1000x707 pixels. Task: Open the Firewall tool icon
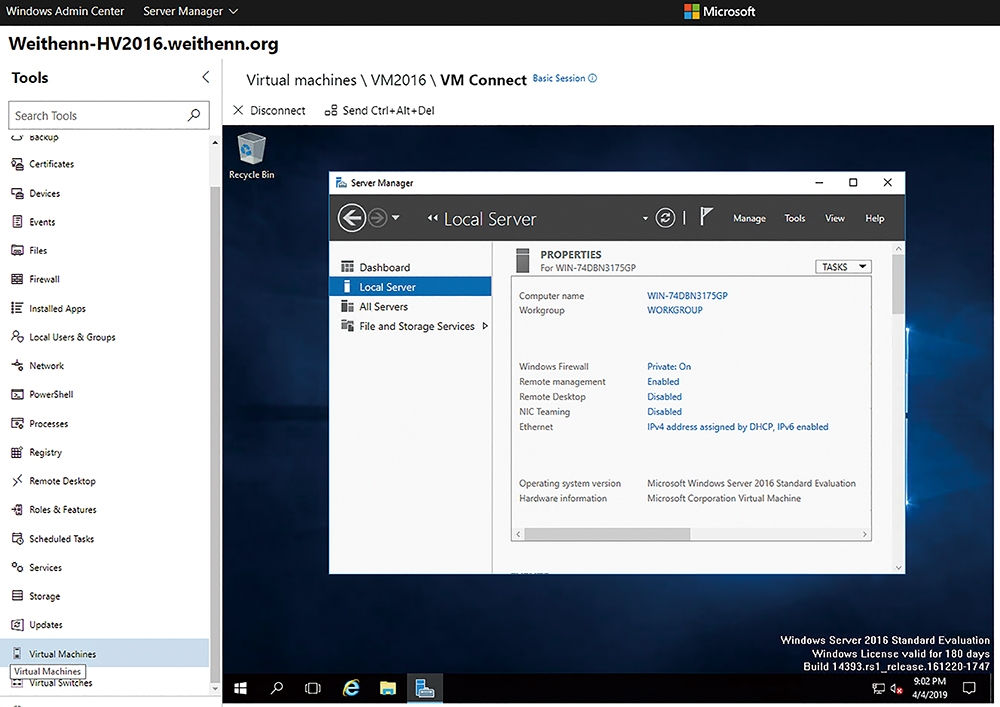click(x=17, y=279)
